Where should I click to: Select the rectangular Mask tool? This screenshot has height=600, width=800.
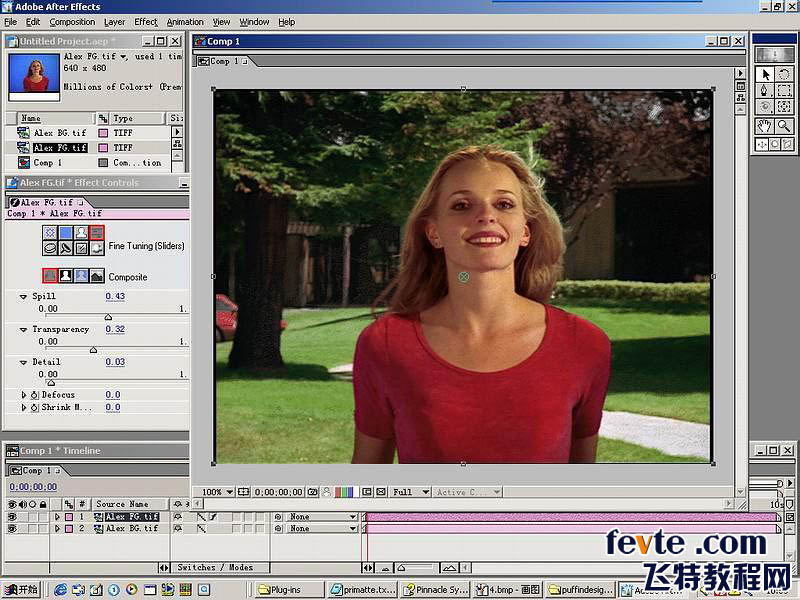pos(784,90)
